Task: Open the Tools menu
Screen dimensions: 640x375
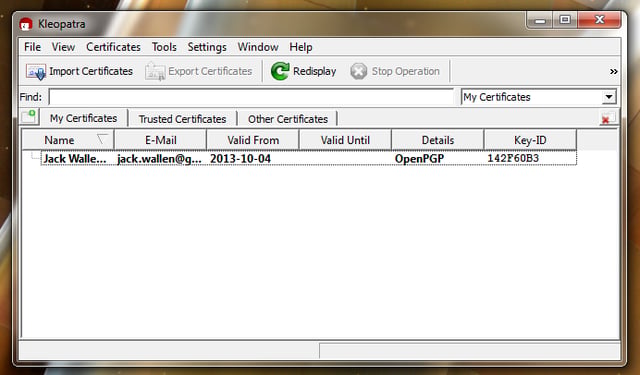Action: [x=164, y=47]
